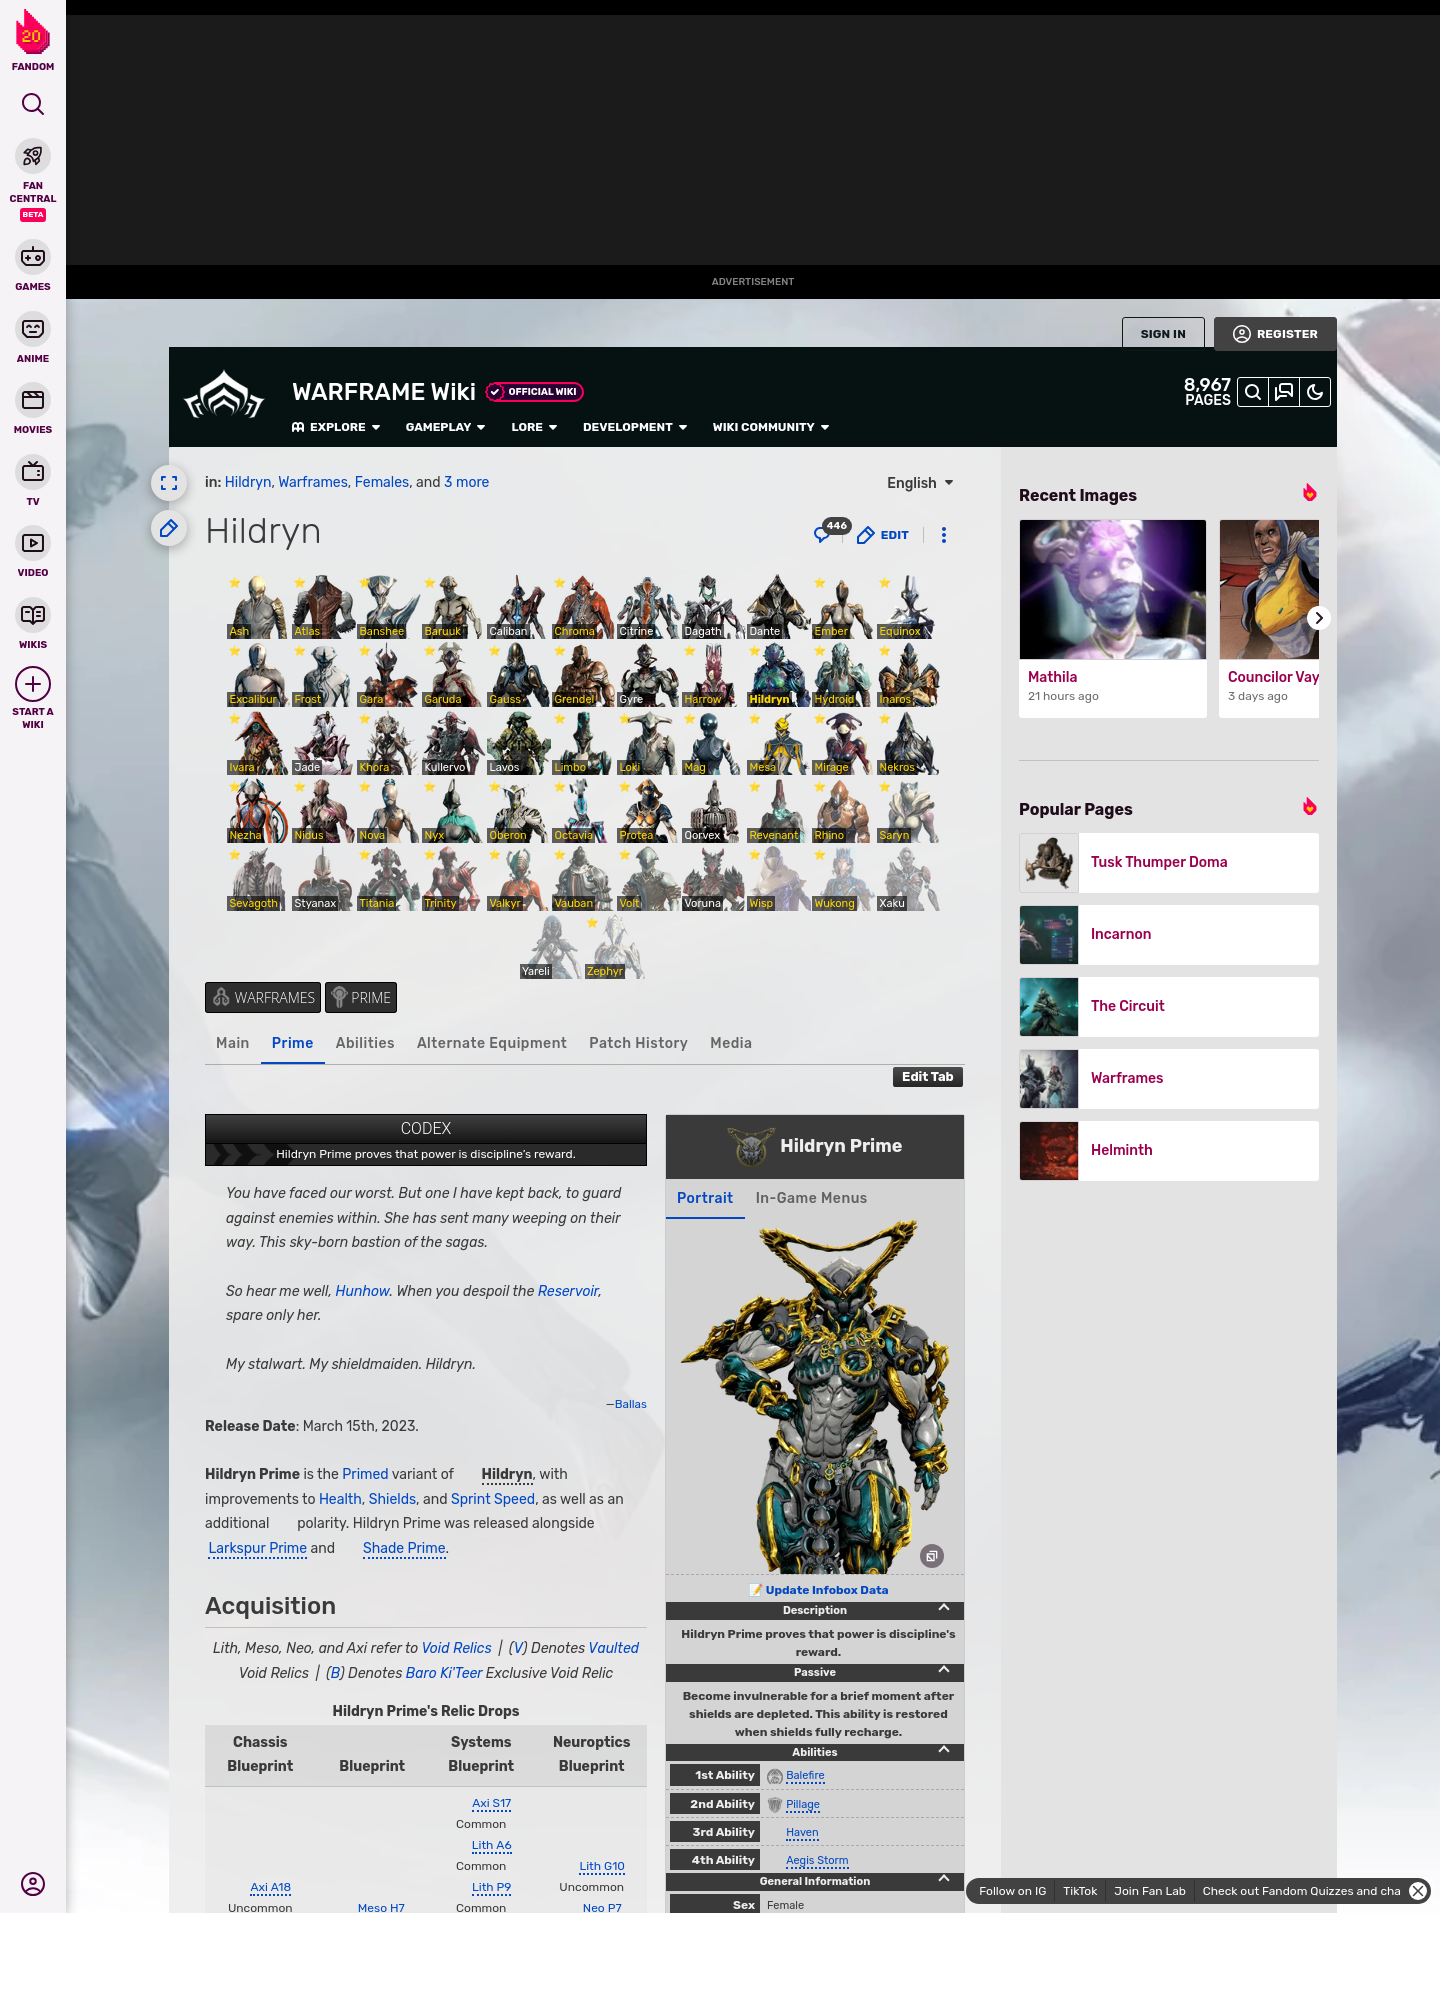Click the Prime category button

coord(361,998)
